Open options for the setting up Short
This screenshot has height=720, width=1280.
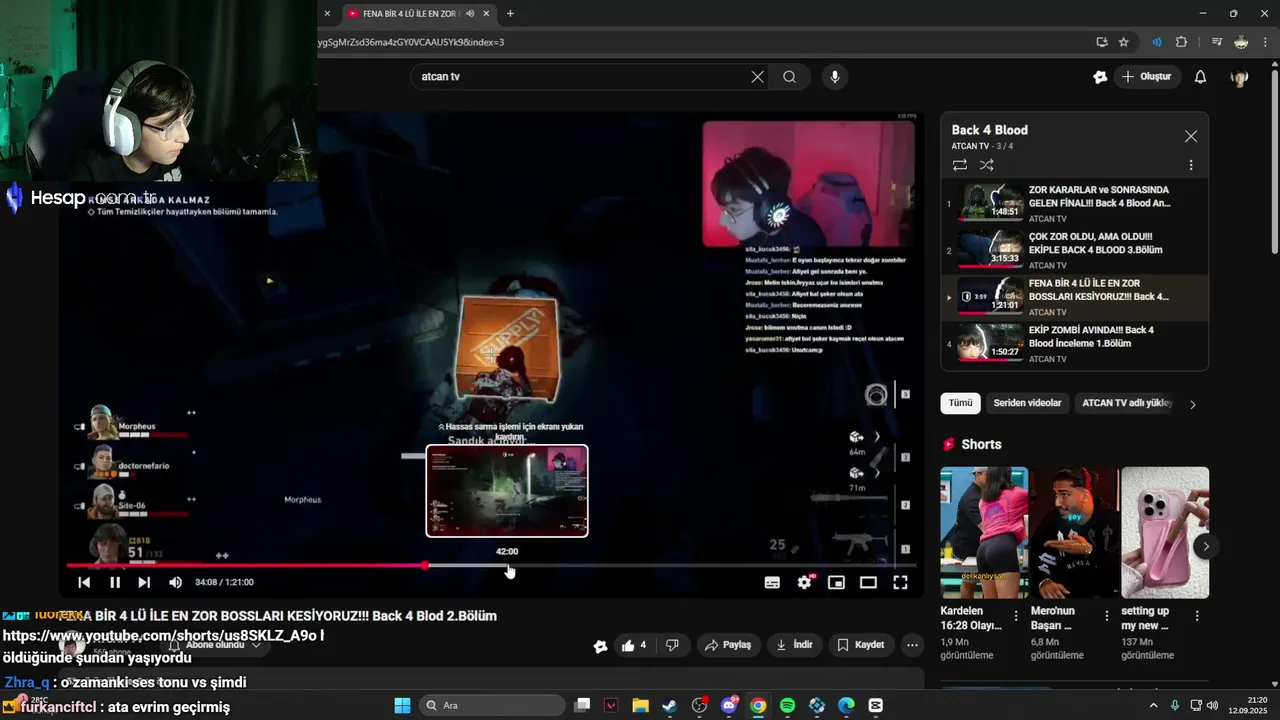(x=1197, y=616)
